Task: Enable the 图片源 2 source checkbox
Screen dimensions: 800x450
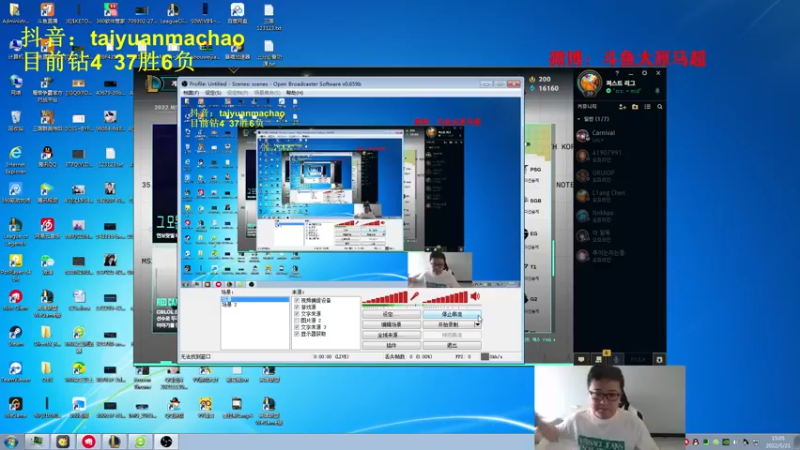Action: click(x=296, y=320)
